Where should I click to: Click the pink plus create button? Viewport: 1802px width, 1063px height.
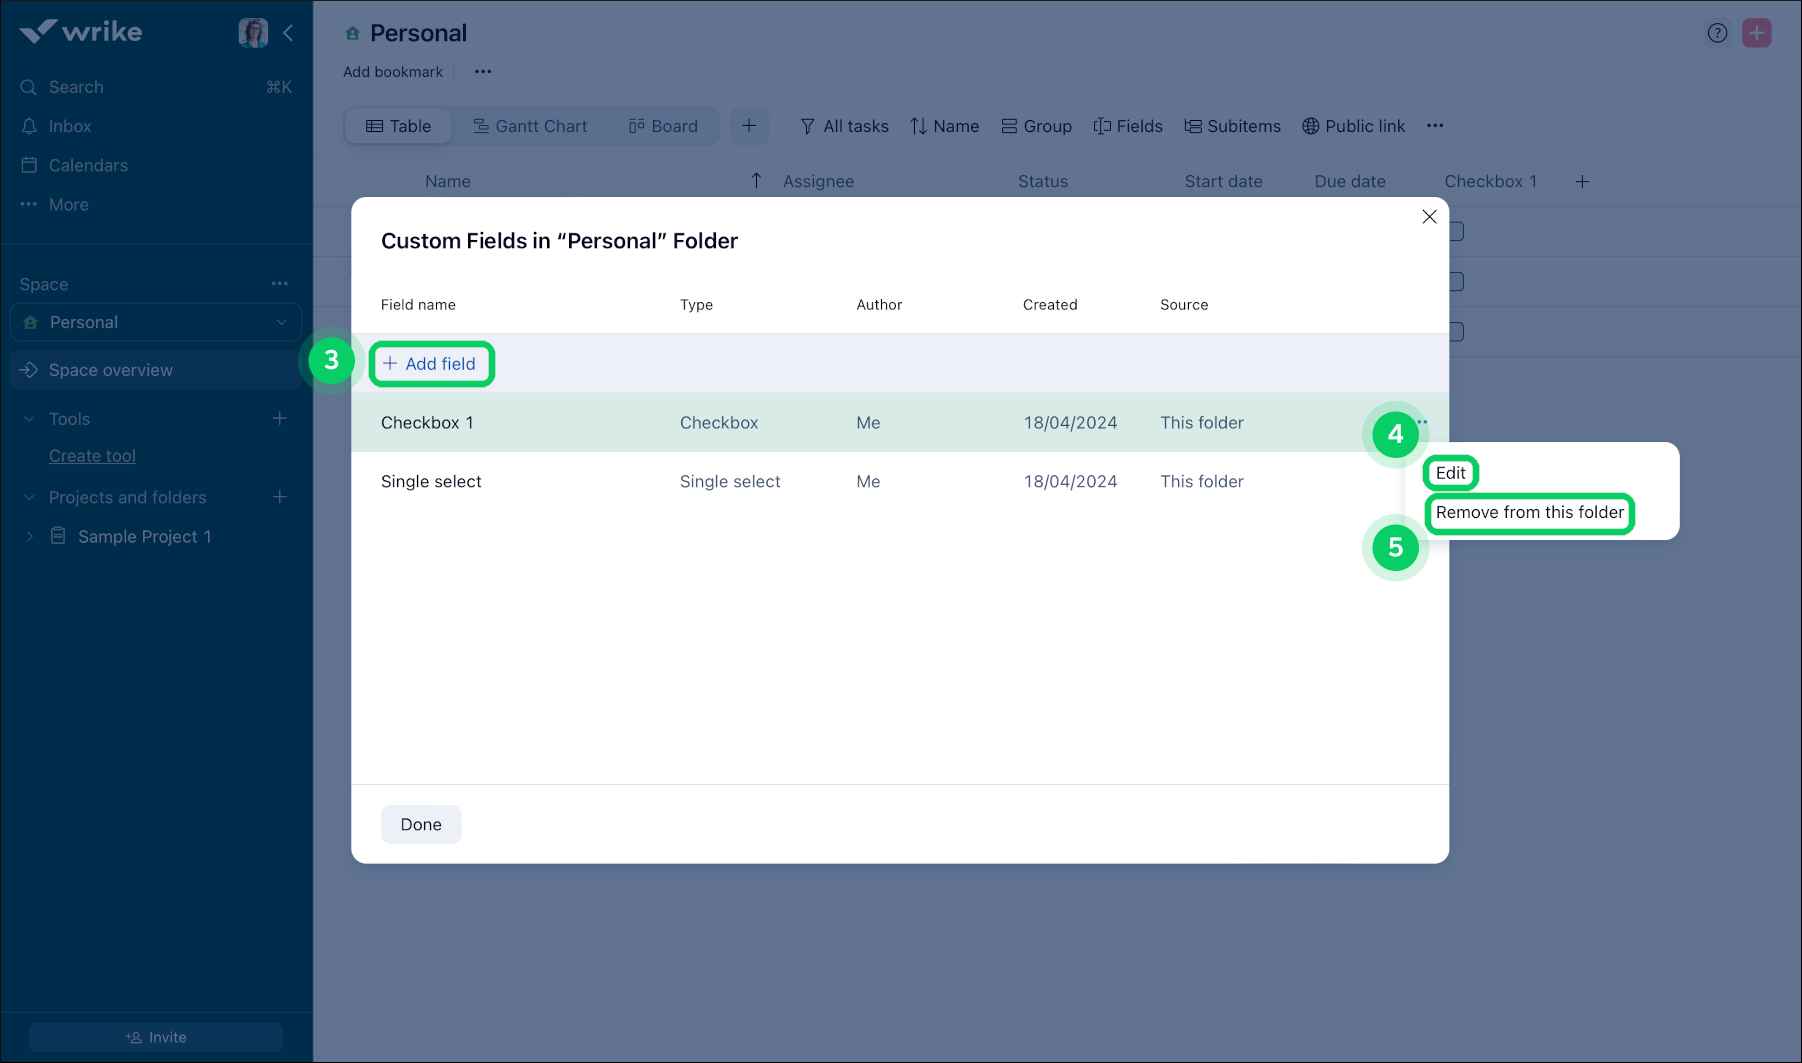coord(1756,33)
